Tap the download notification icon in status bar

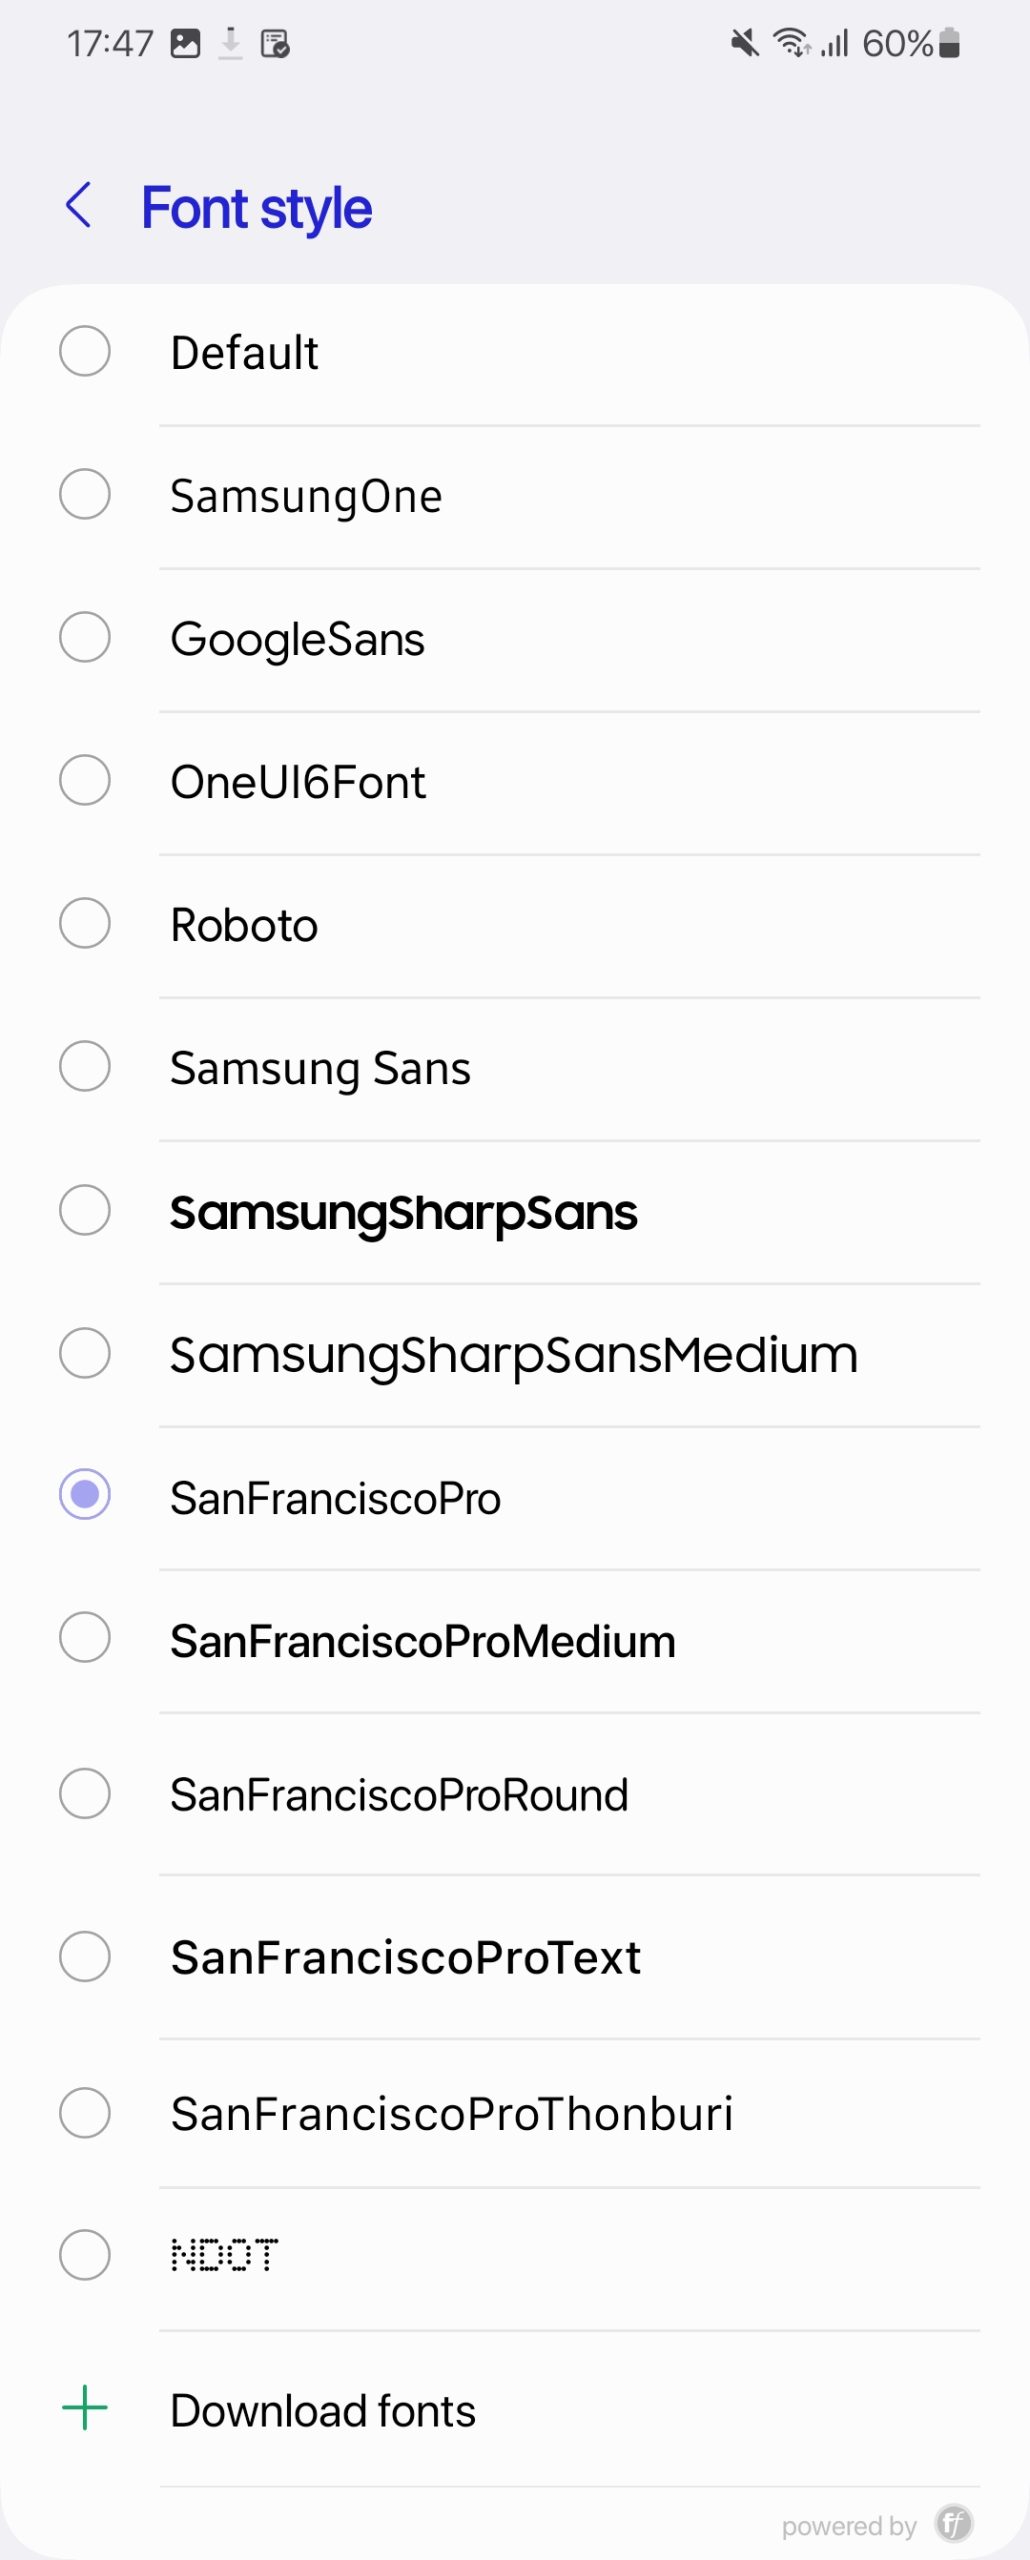coord(231,44)
